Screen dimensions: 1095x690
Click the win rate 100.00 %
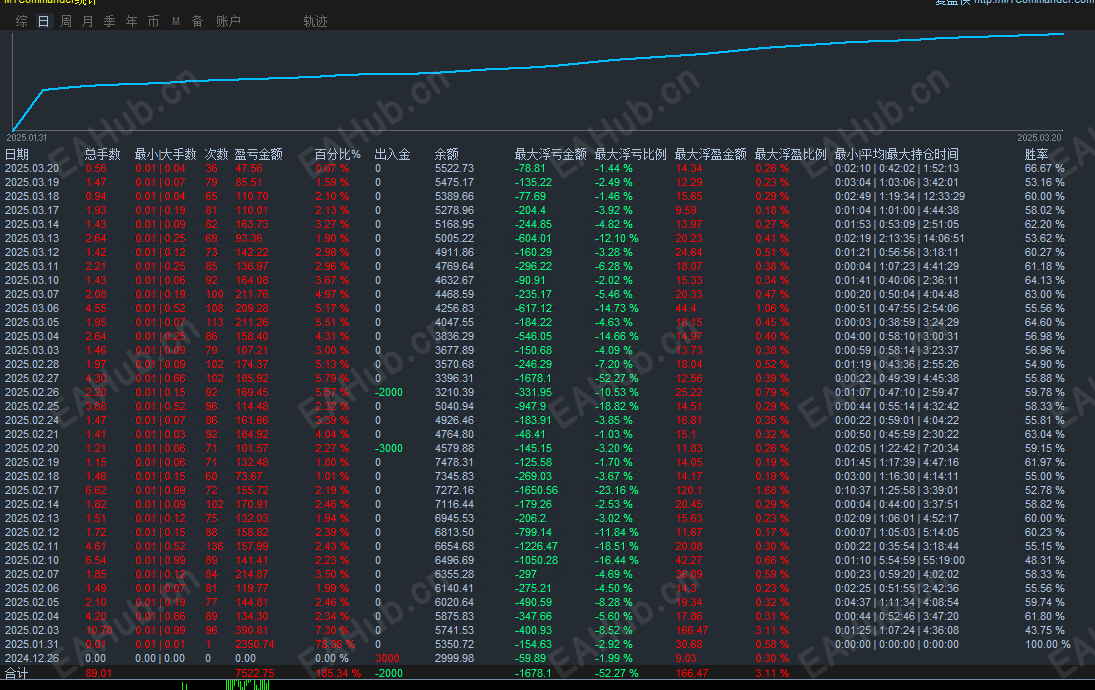[x=1048, y=644]
